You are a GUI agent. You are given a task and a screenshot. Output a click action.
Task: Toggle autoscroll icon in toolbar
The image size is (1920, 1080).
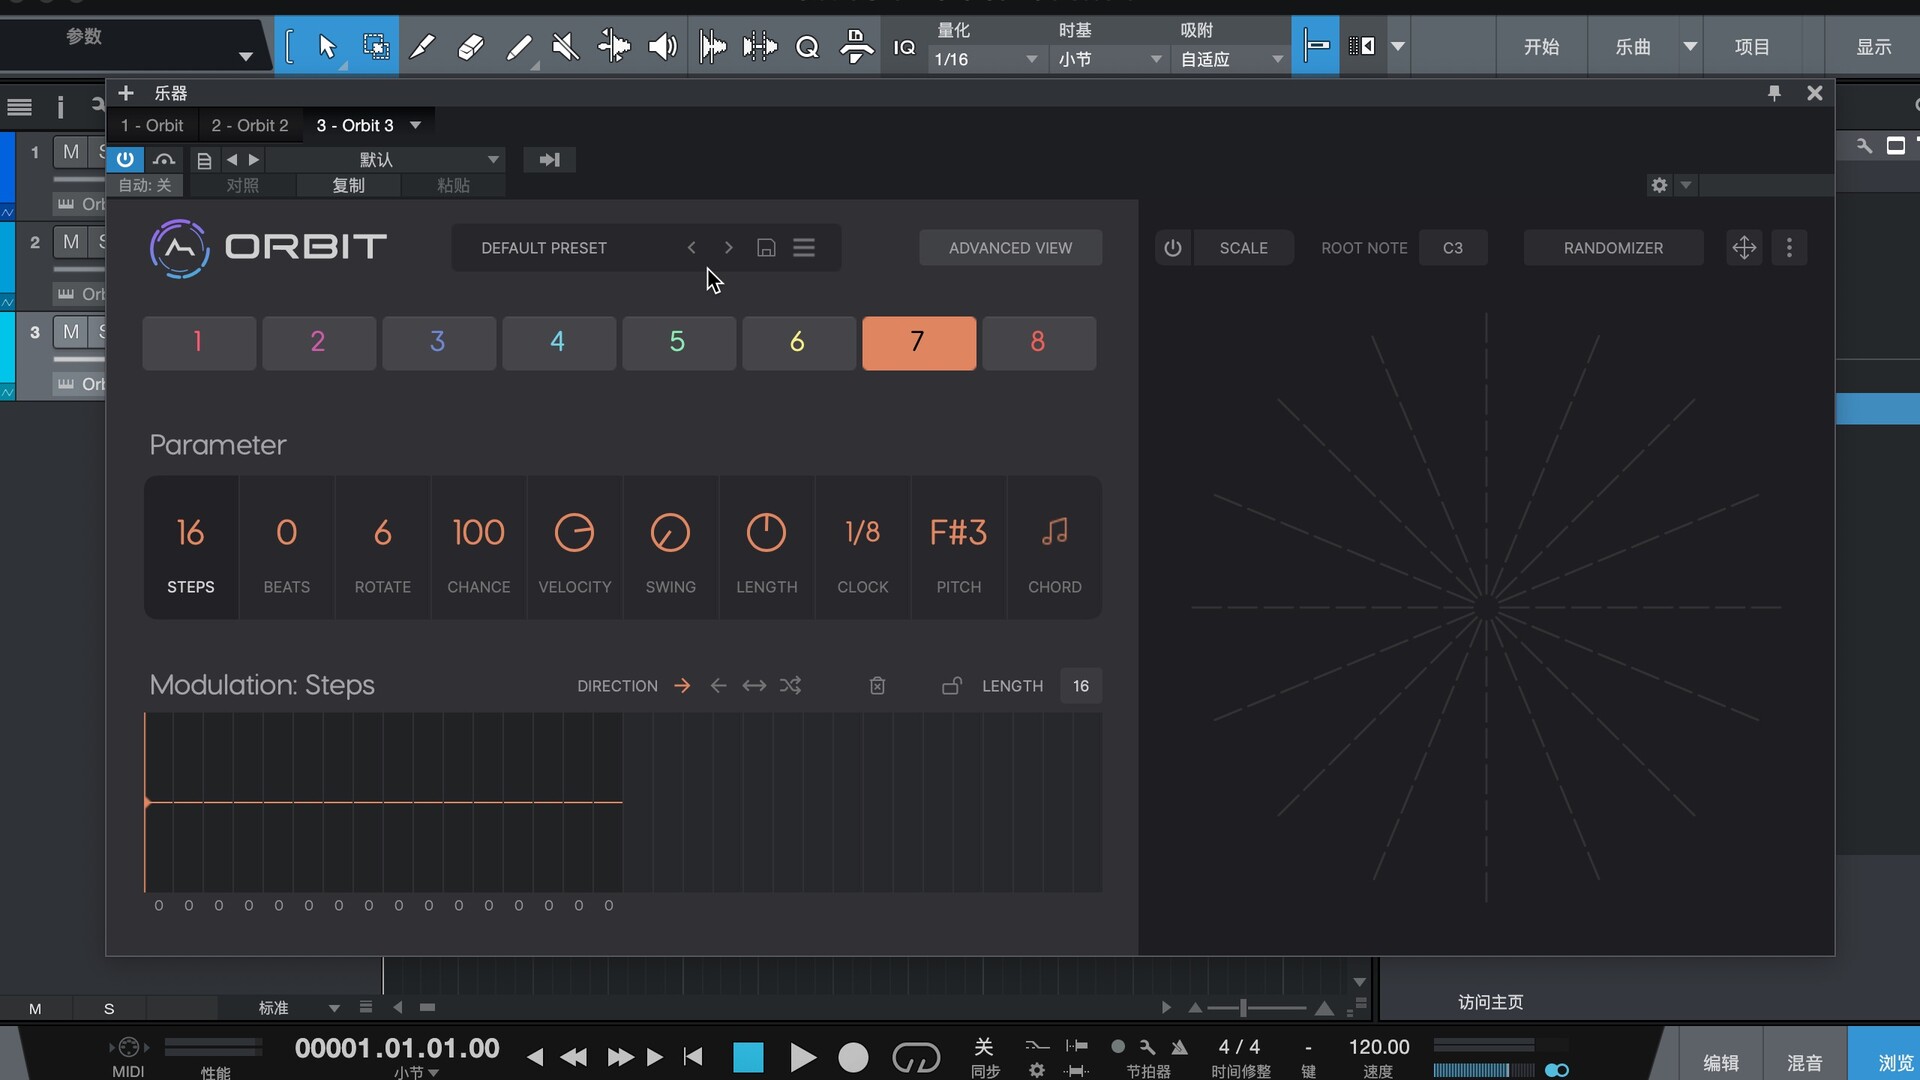[1361, 46]
